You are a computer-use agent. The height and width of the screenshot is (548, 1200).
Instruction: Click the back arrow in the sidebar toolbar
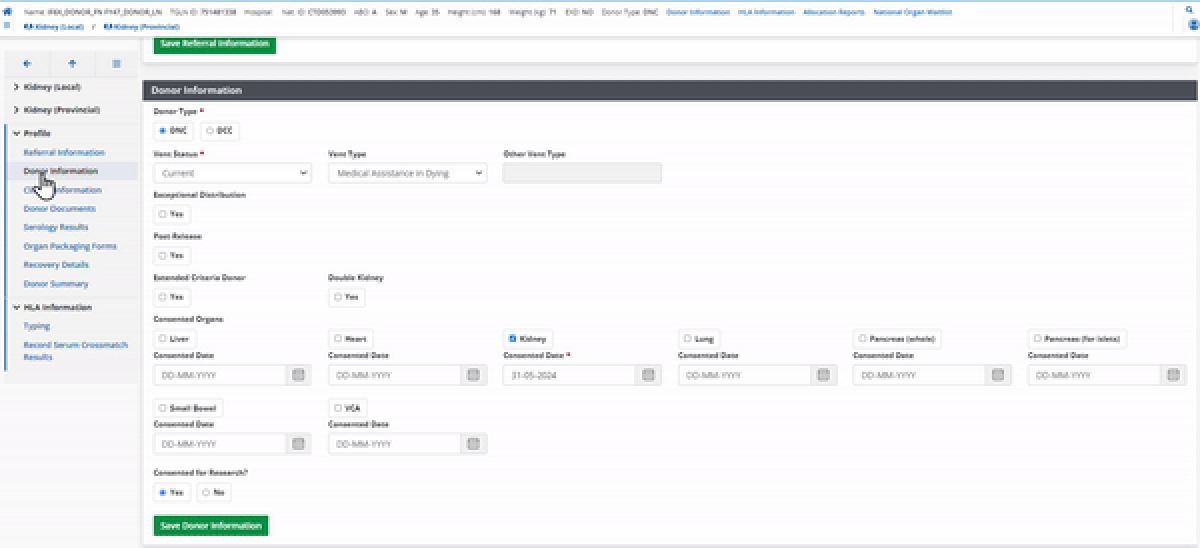point(27,63)
